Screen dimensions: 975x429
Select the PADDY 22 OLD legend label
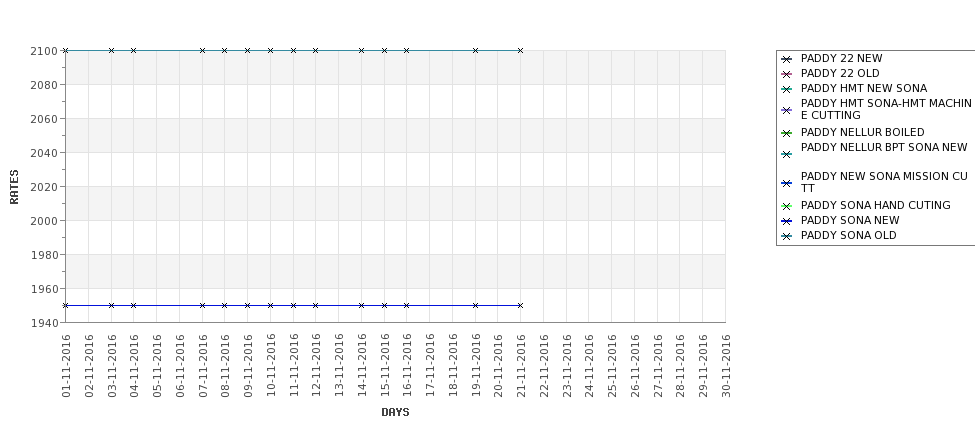click(x=840, y=73)
